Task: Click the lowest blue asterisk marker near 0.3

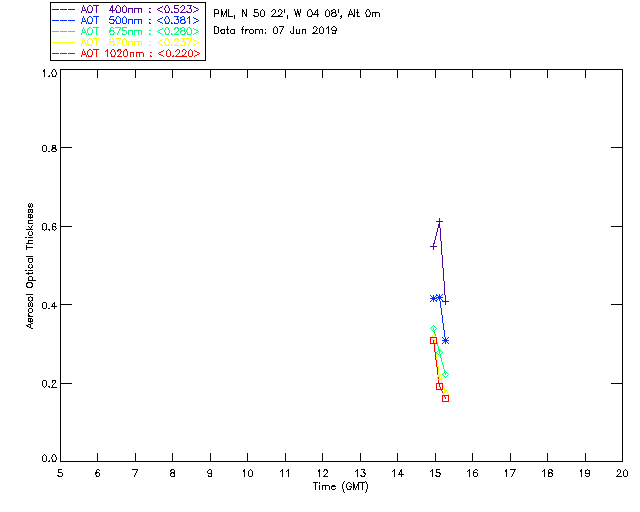Action: (445, 340)
